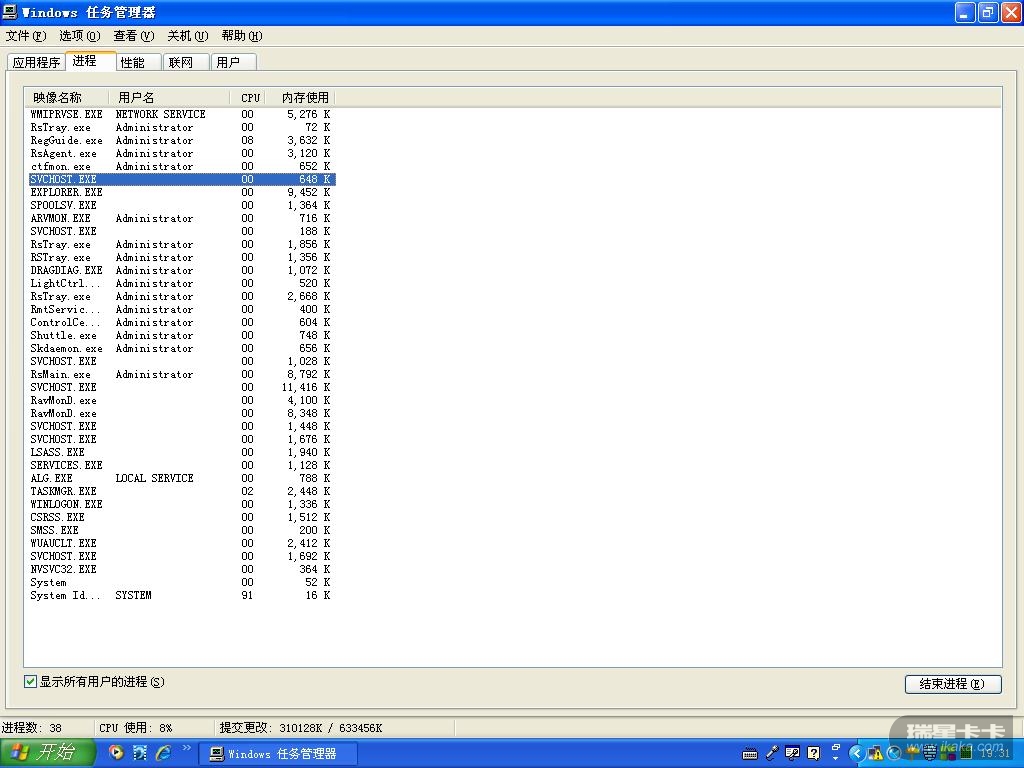Click Windows Task Manager taskbar button
This screenshot has width=1024, height=768.
click(278, 754)
